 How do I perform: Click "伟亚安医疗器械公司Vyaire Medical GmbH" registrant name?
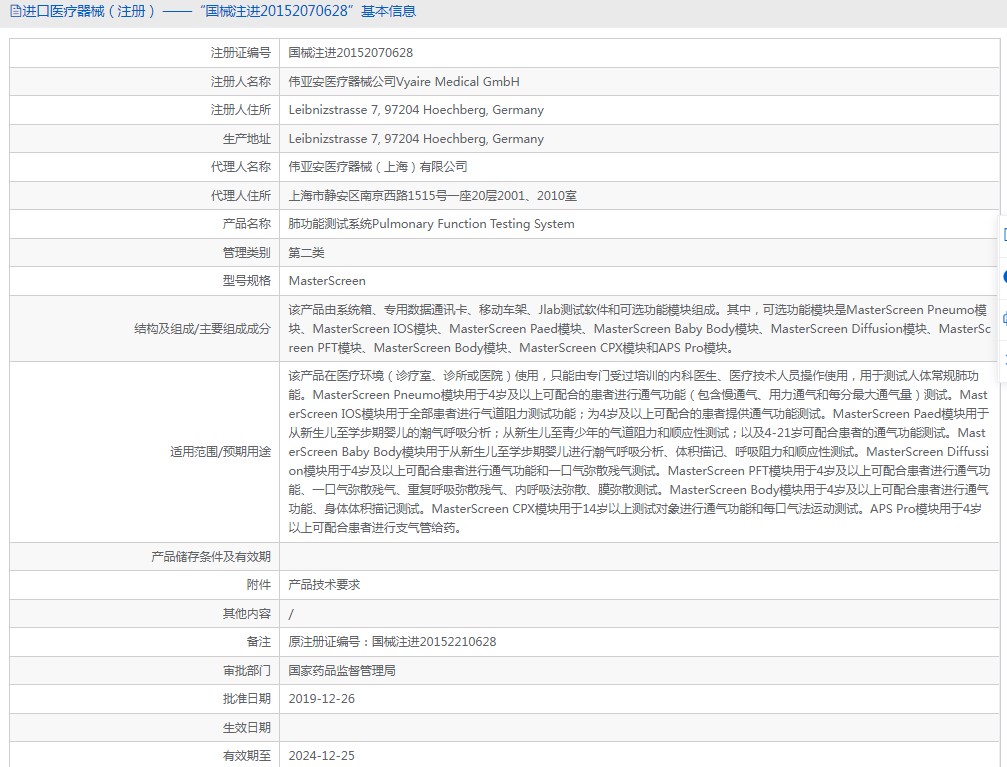tap(404, 82)
